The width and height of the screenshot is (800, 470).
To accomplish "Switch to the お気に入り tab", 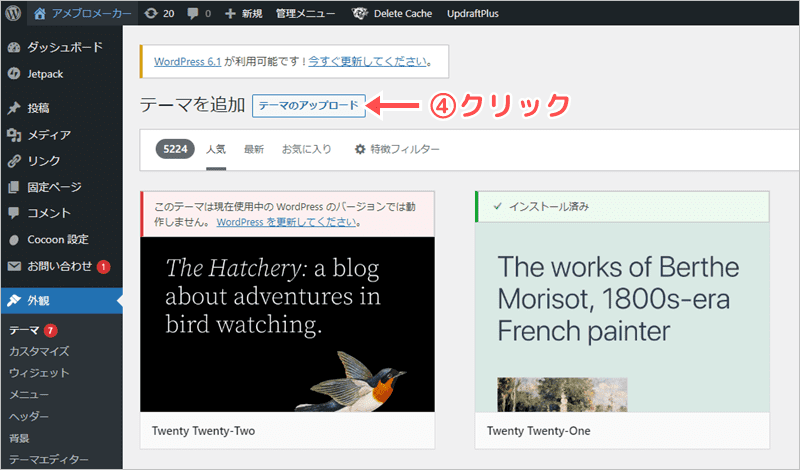I will click(306, 149).
